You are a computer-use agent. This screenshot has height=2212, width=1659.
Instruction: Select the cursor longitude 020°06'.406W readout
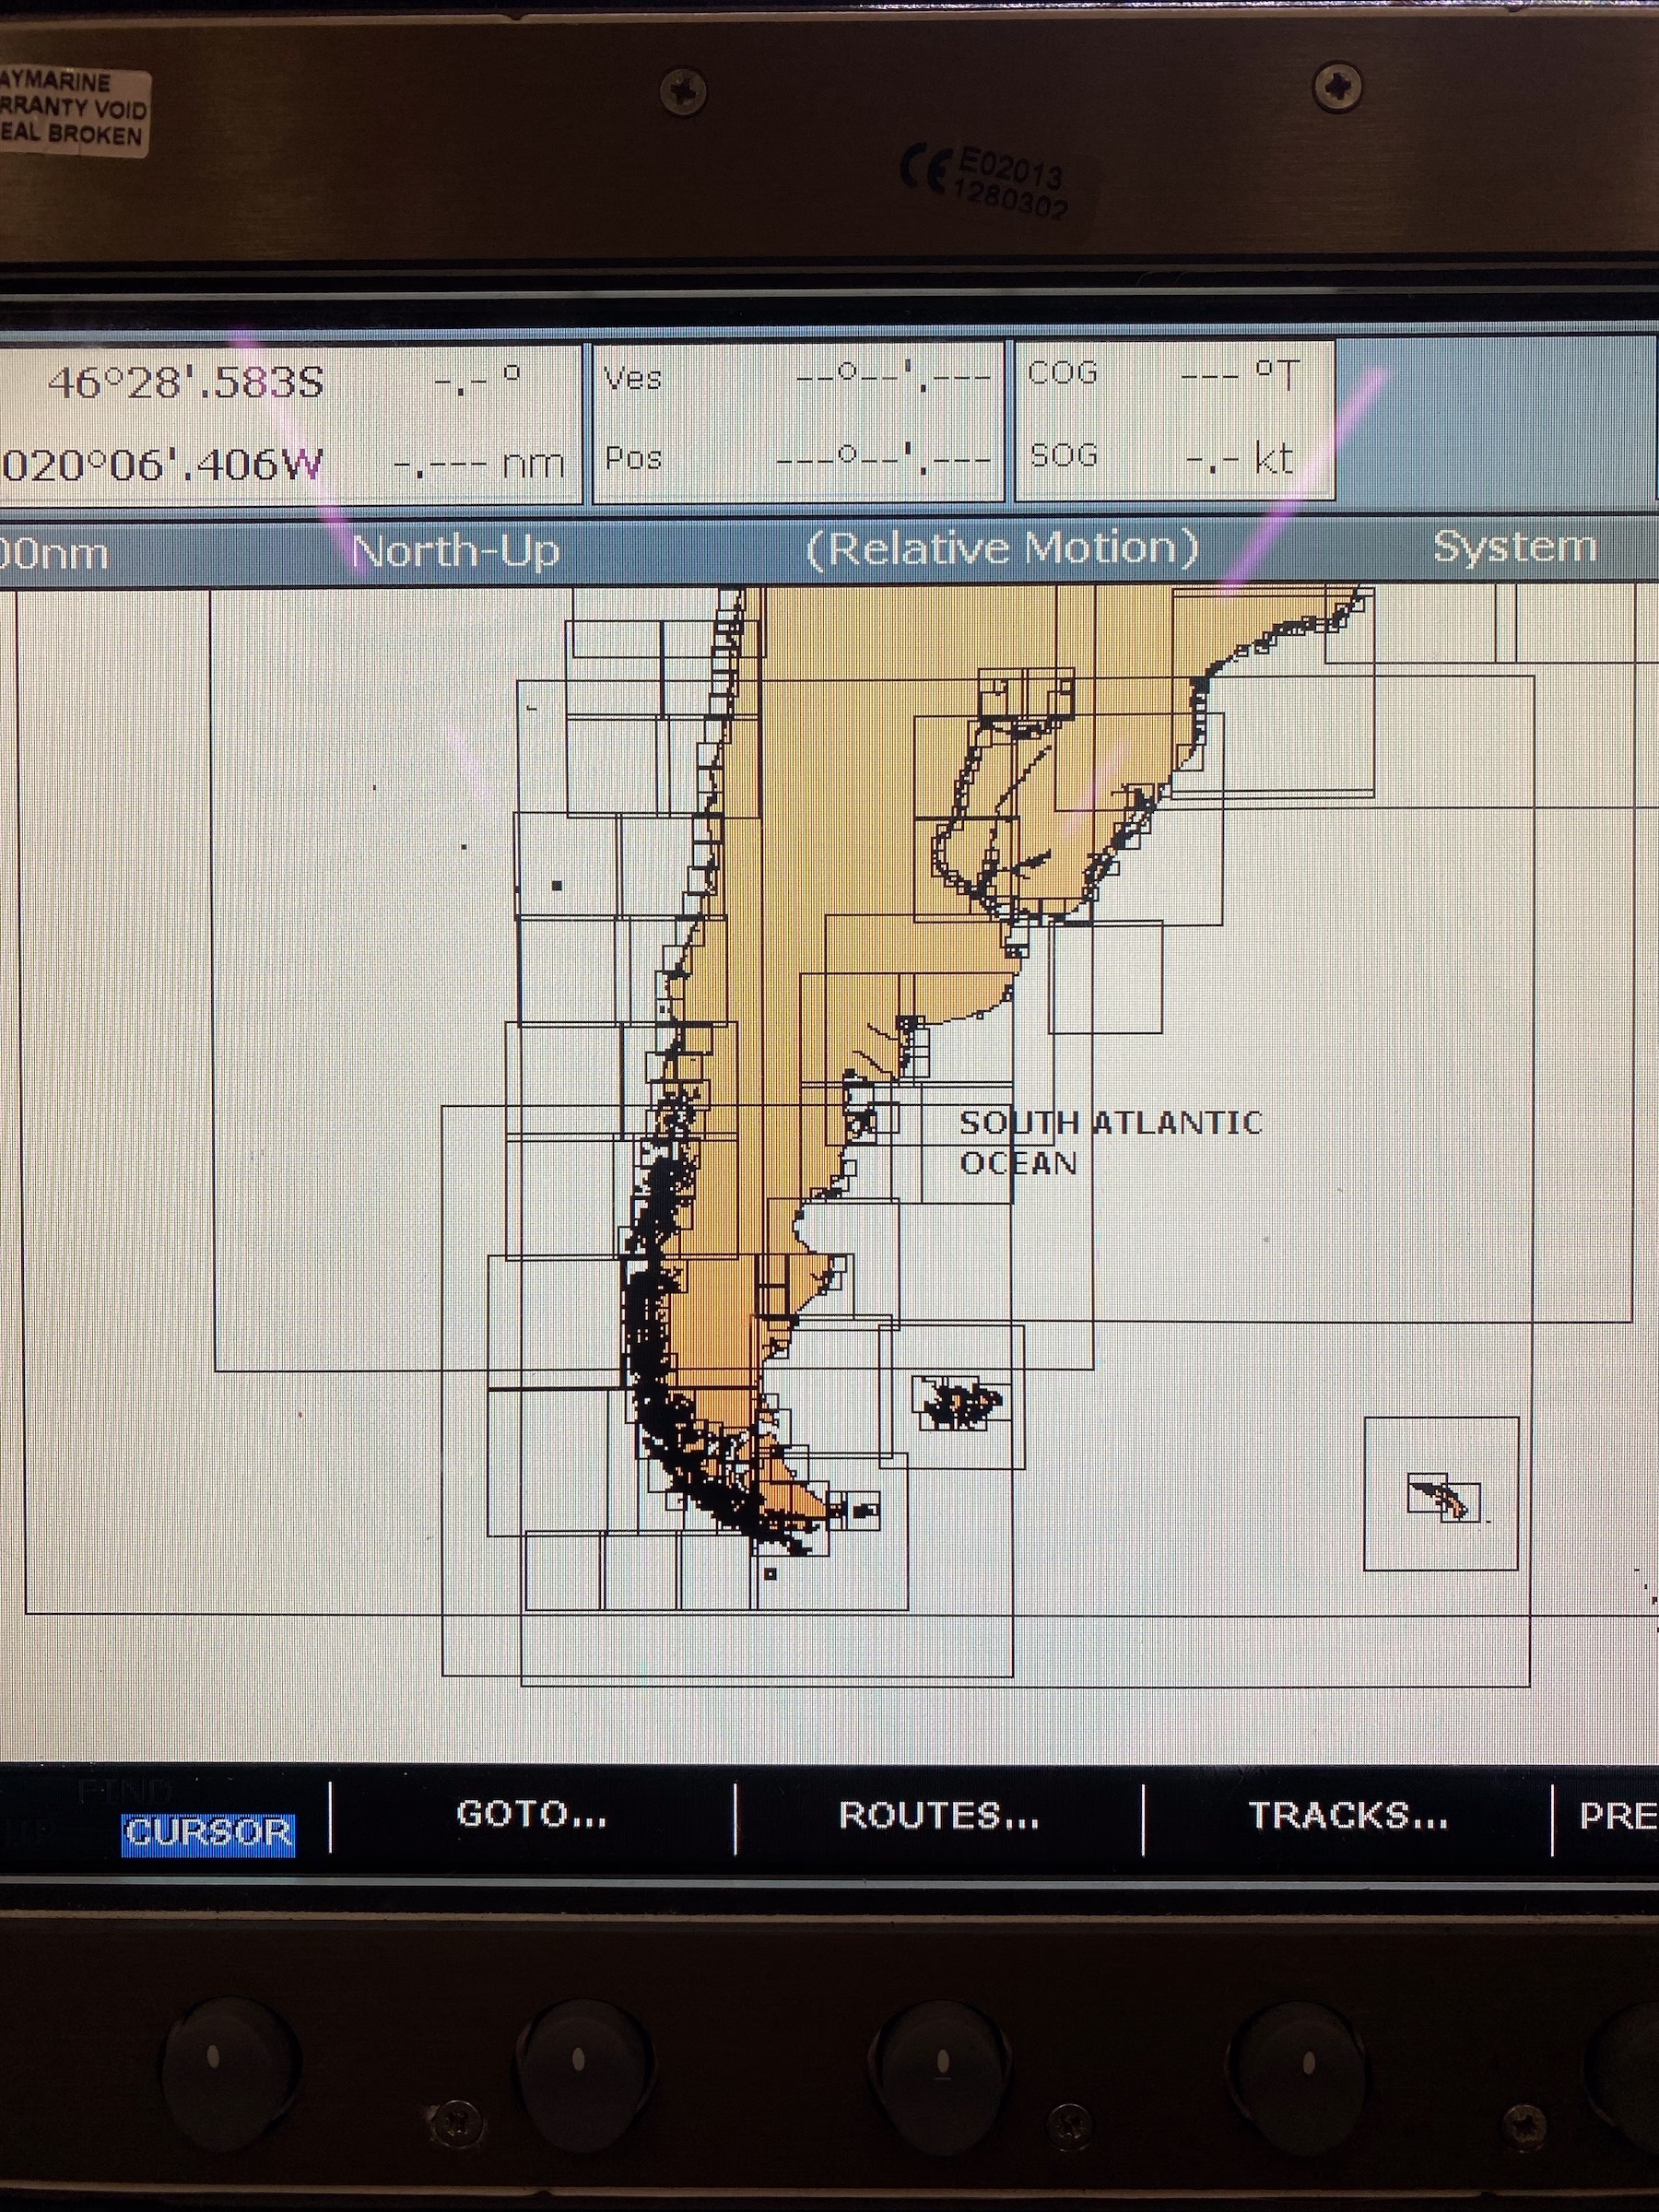point(162,465)
